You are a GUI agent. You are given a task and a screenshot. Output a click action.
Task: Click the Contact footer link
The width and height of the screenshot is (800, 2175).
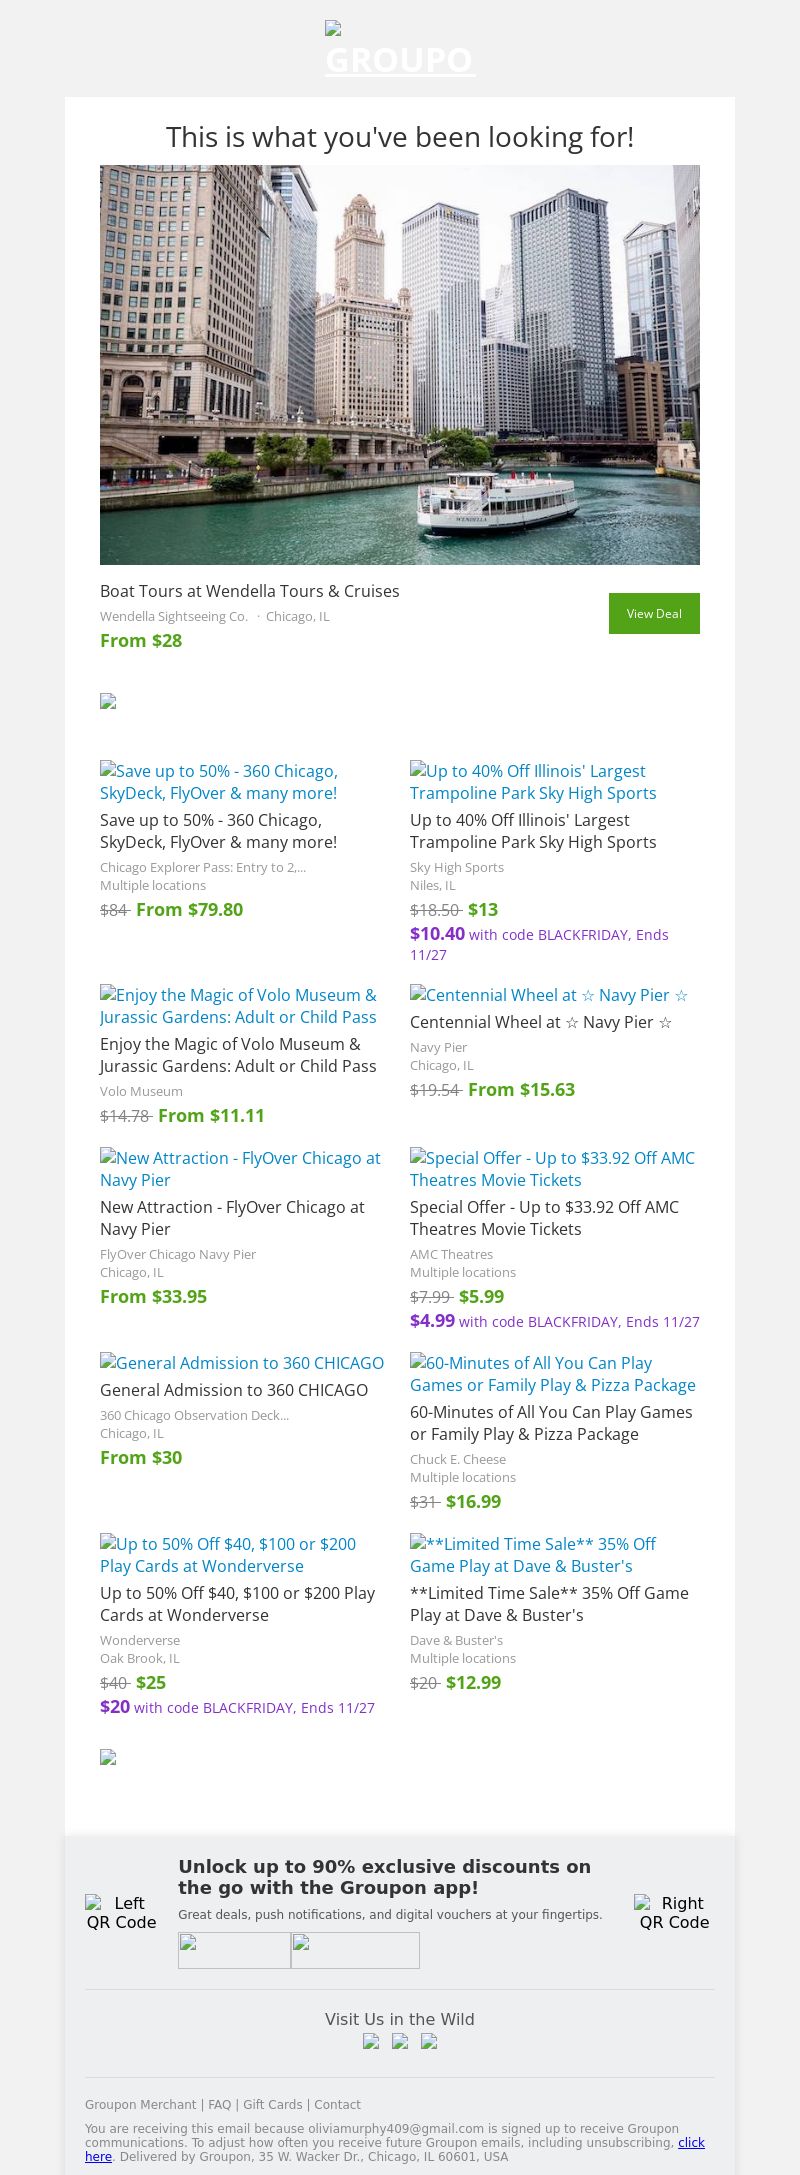point(338,2105)
